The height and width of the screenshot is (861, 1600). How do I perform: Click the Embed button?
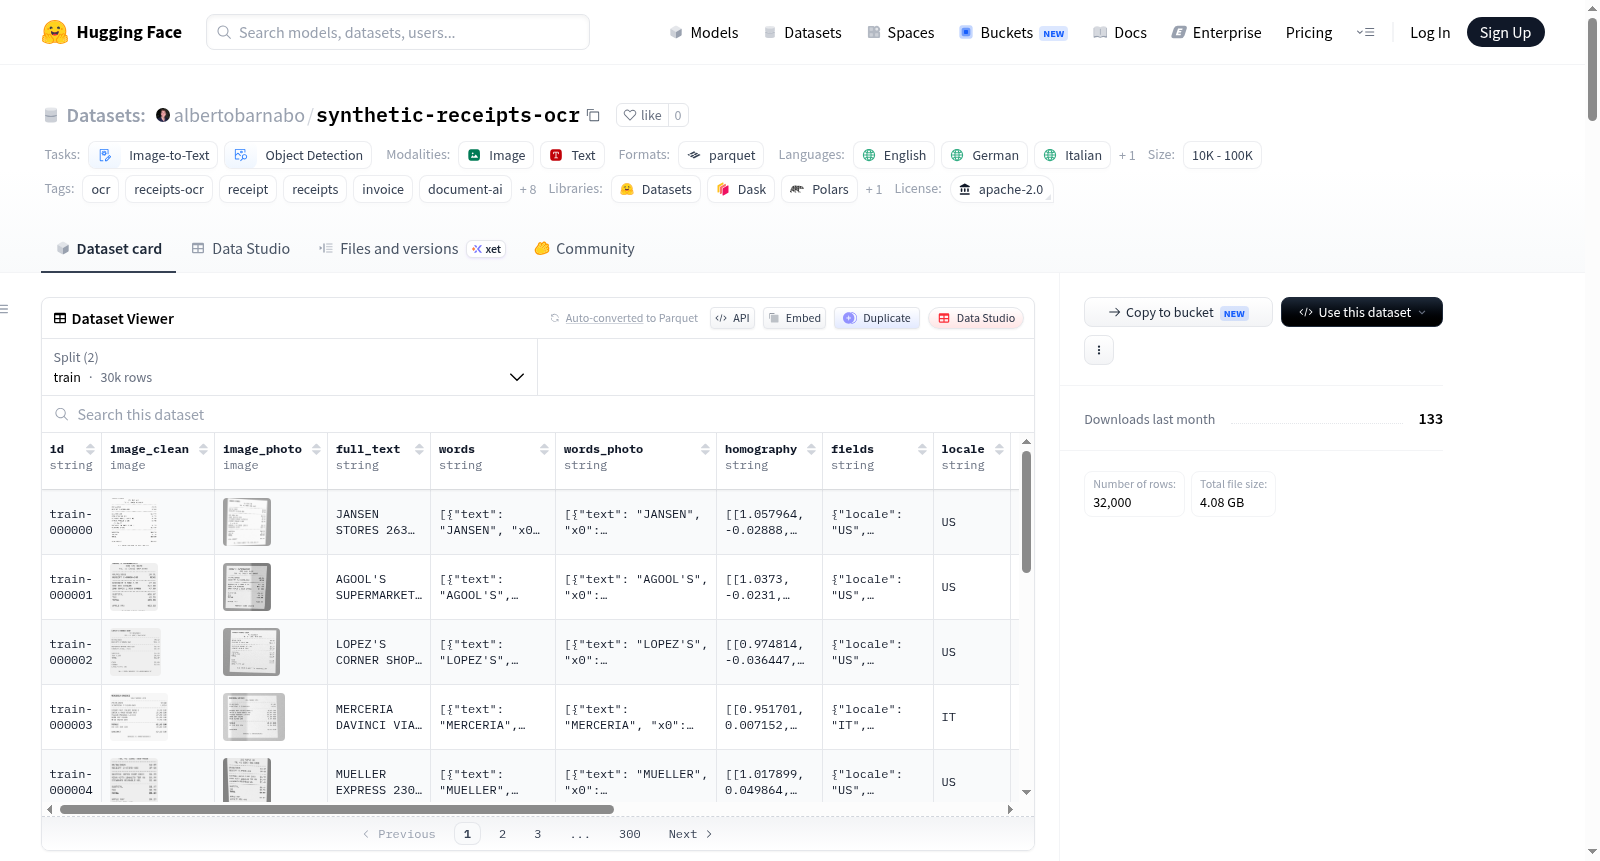[794, 318]
